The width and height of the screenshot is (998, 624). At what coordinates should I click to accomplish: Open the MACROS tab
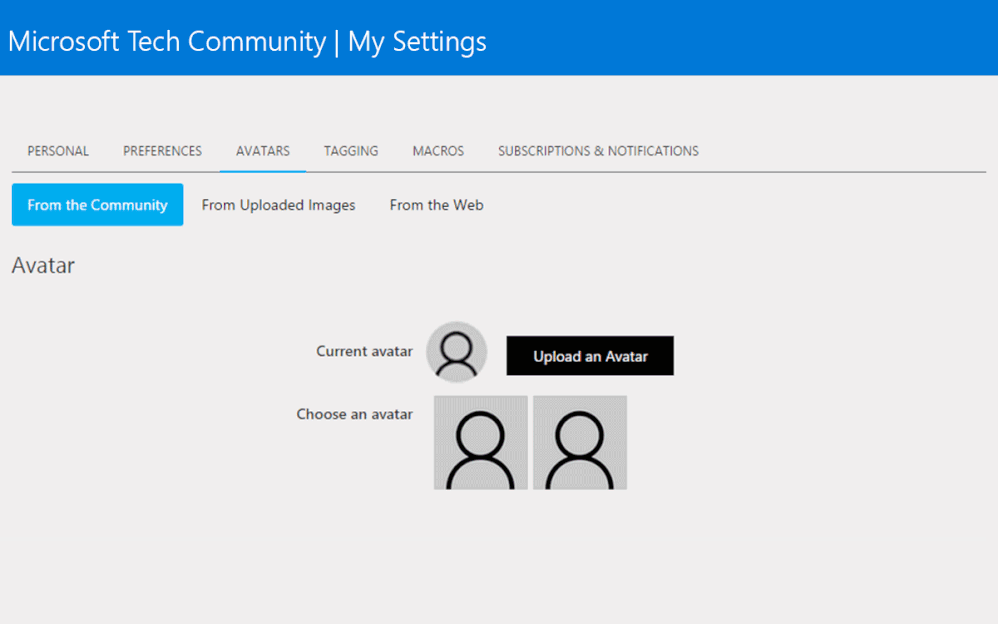(438, 151)
